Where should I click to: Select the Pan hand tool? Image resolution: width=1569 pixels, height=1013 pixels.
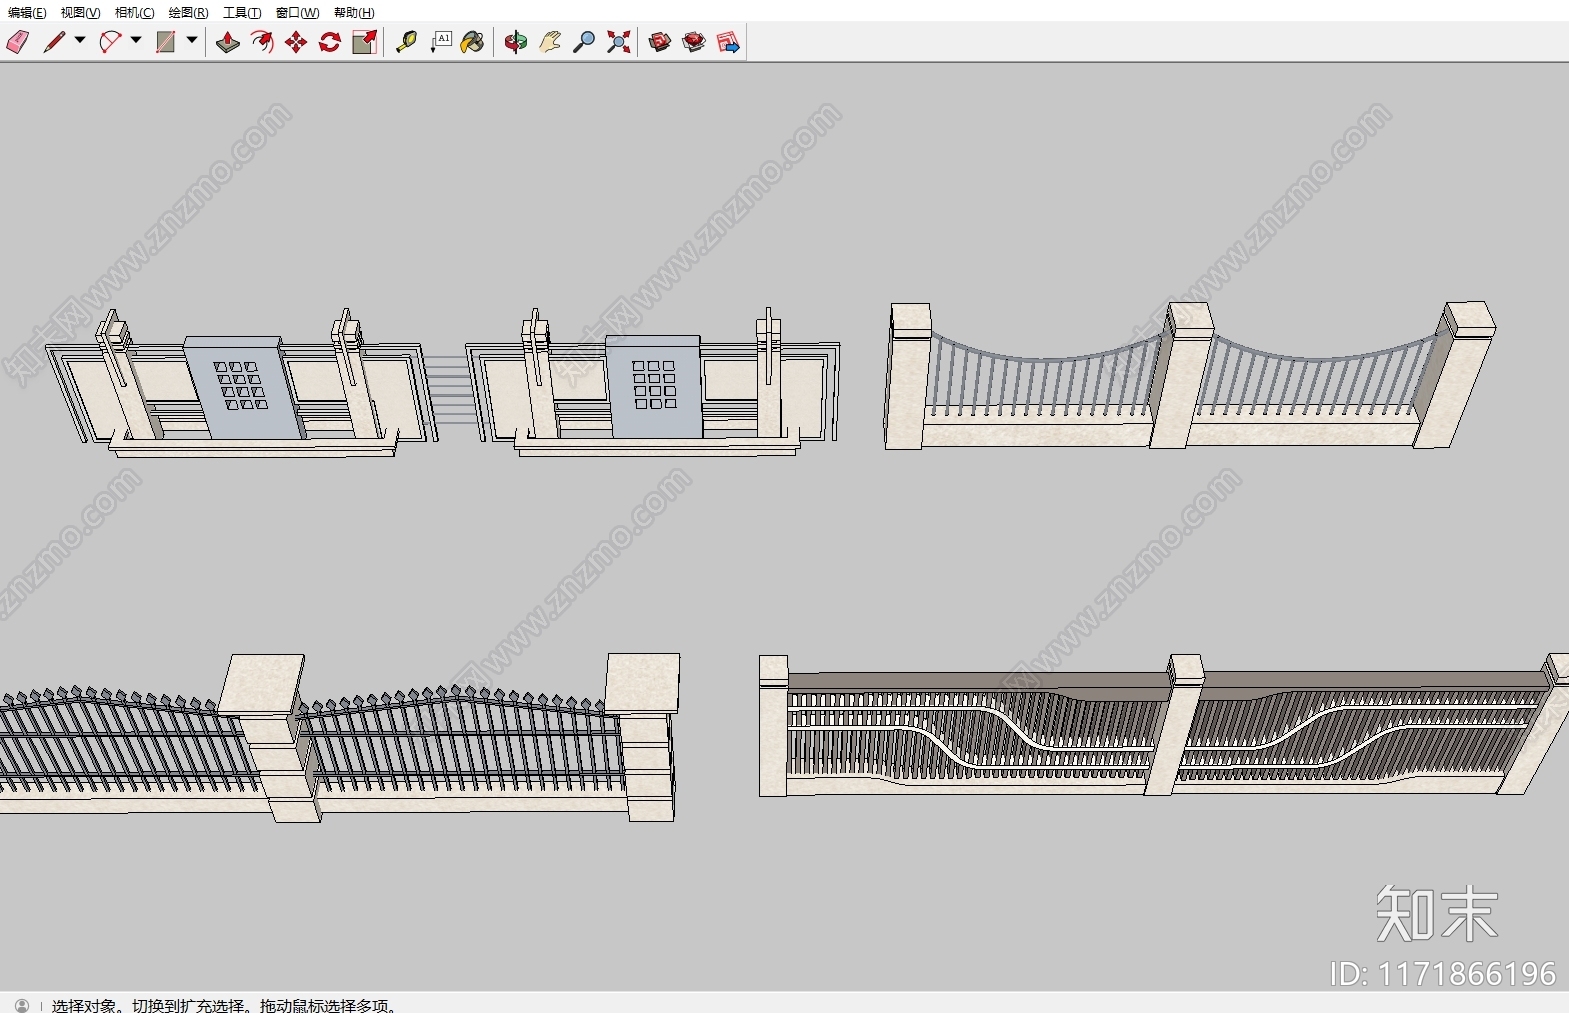tap(550, 42)
